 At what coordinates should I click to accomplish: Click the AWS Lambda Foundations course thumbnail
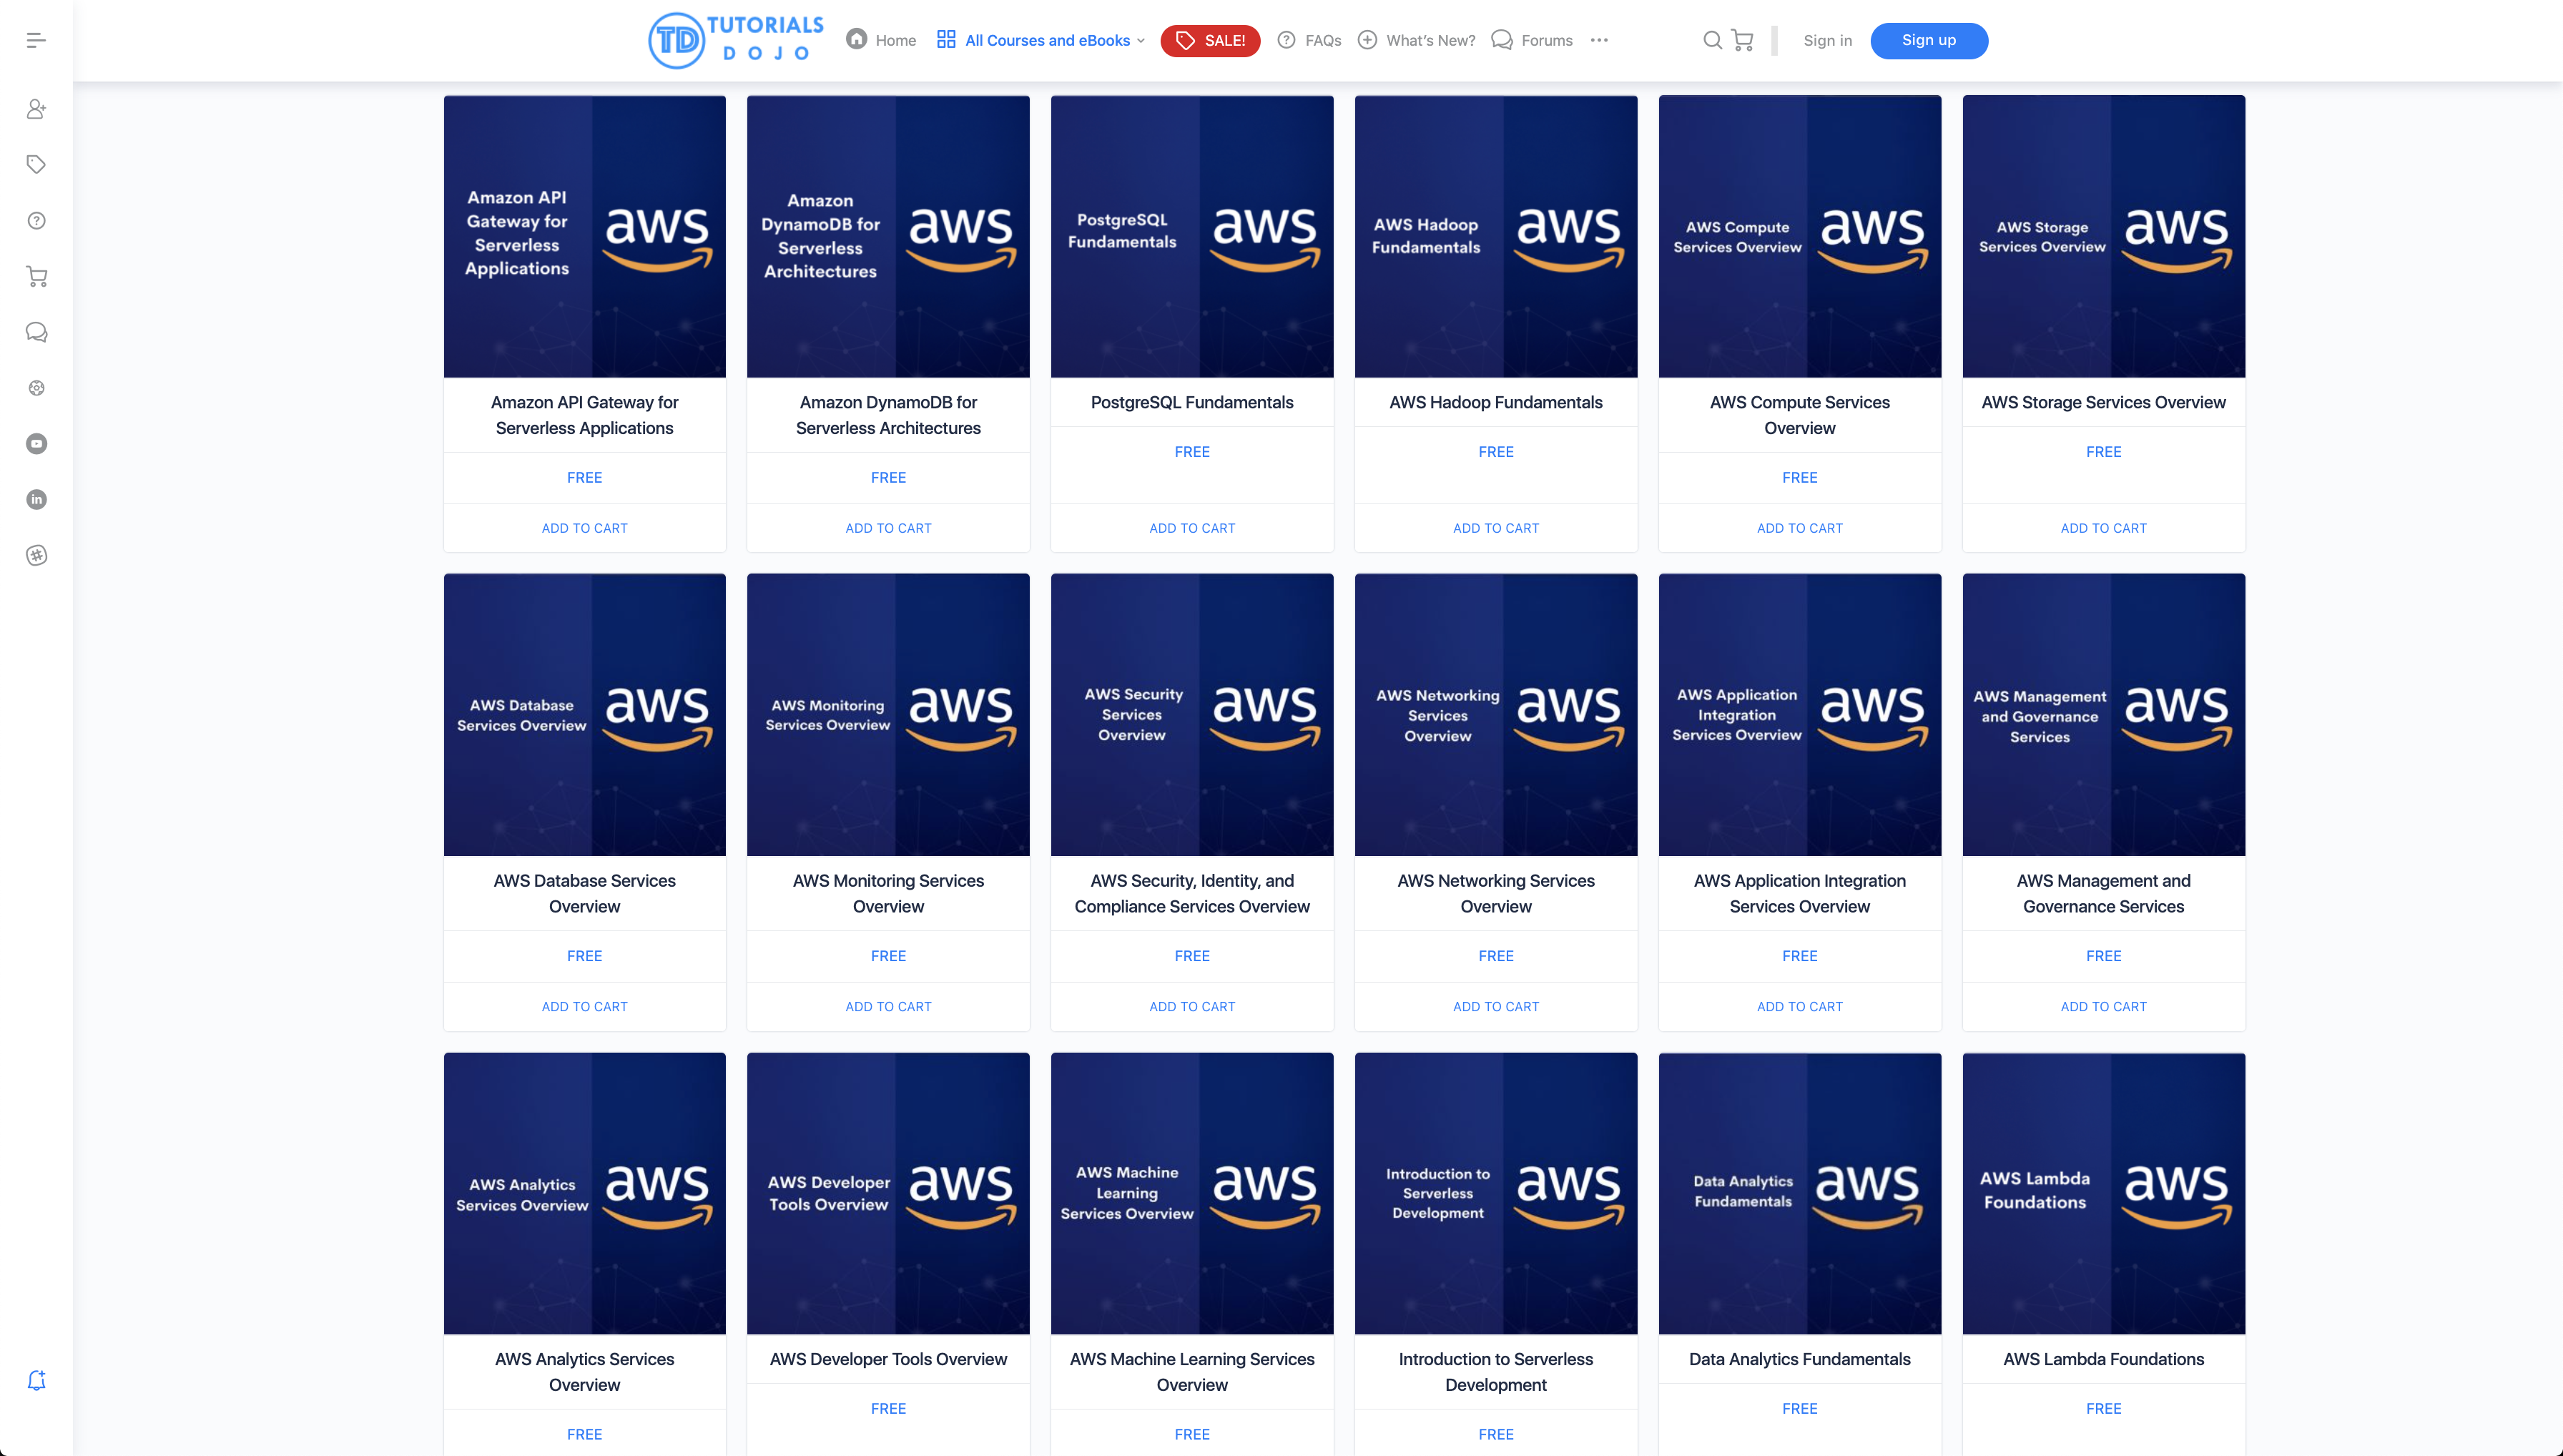[2104, 1192]
